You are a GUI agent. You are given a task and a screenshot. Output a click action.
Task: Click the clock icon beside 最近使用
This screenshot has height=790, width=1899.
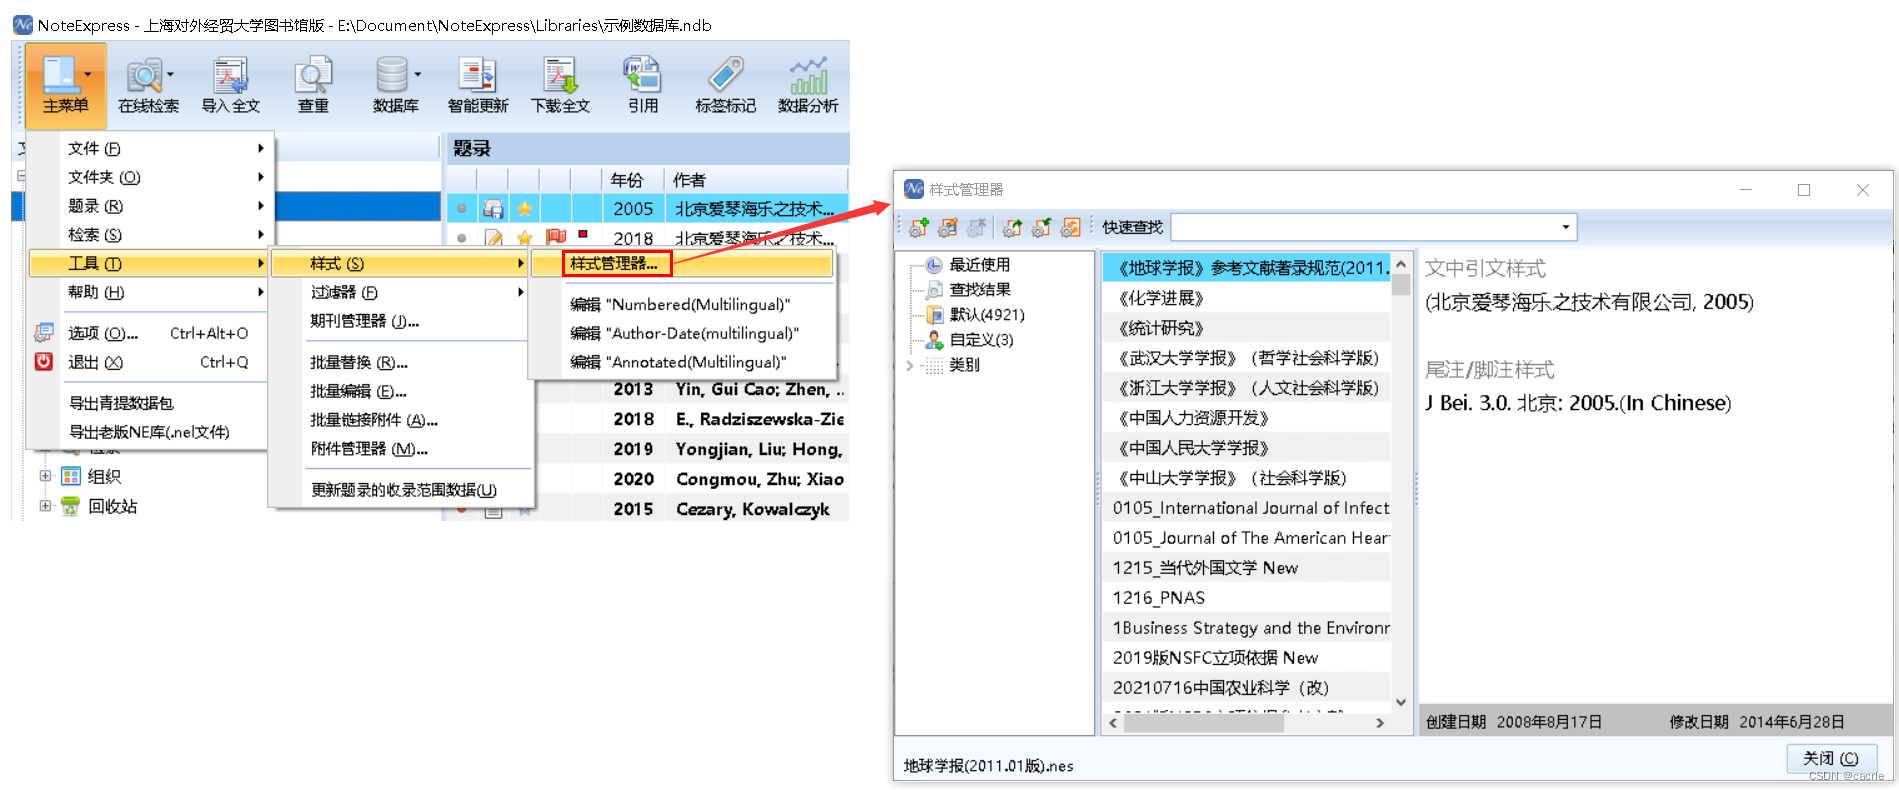[x=934, y=265]
